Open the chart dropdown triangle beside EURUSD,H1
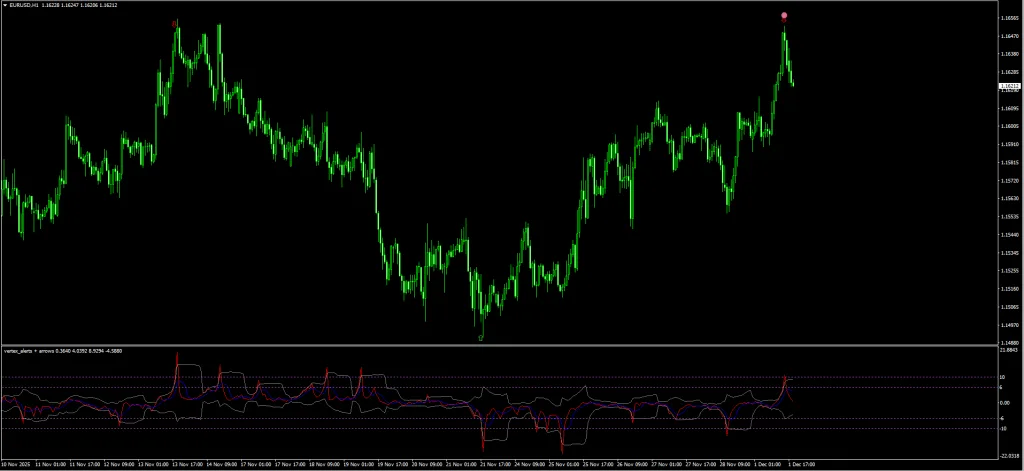This screenshot has width=1024, height=471. (5, 5)
